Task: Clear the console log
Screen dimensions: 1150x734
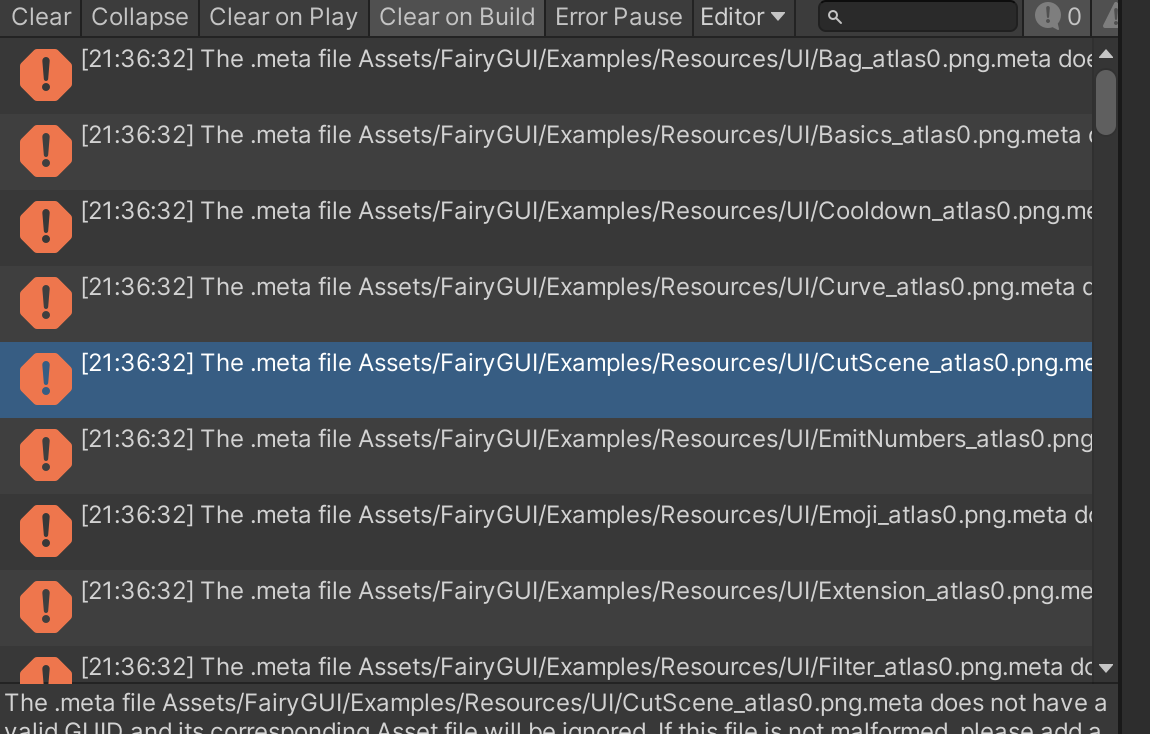Action: (40, 16)
